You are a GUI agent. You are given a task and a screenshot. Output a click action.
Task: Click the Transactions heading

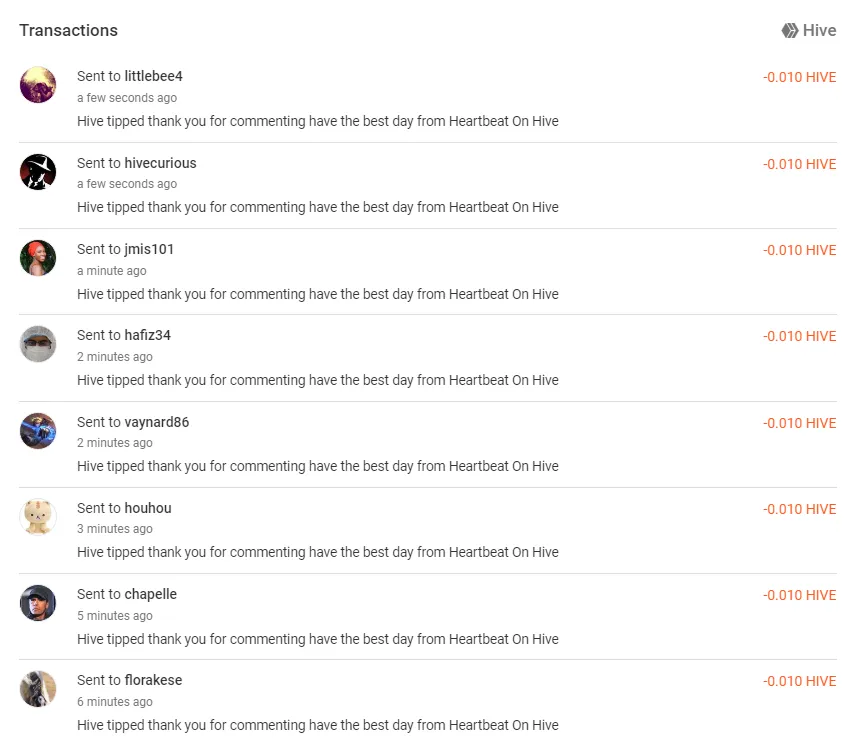68,30
